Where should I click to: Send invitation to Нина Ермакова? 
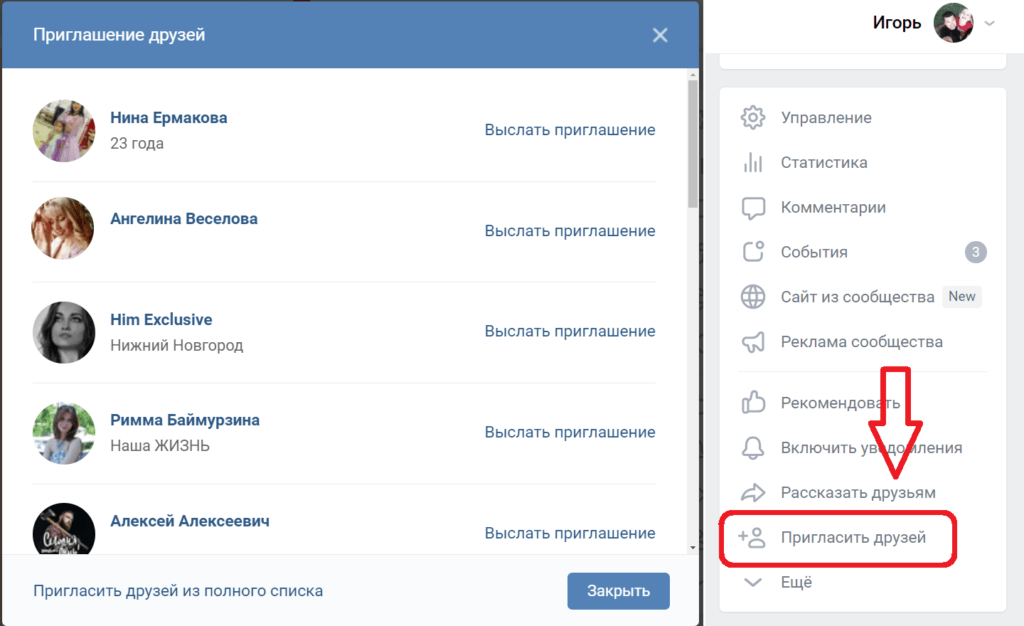pyautogui.click(x=569, y=130)
